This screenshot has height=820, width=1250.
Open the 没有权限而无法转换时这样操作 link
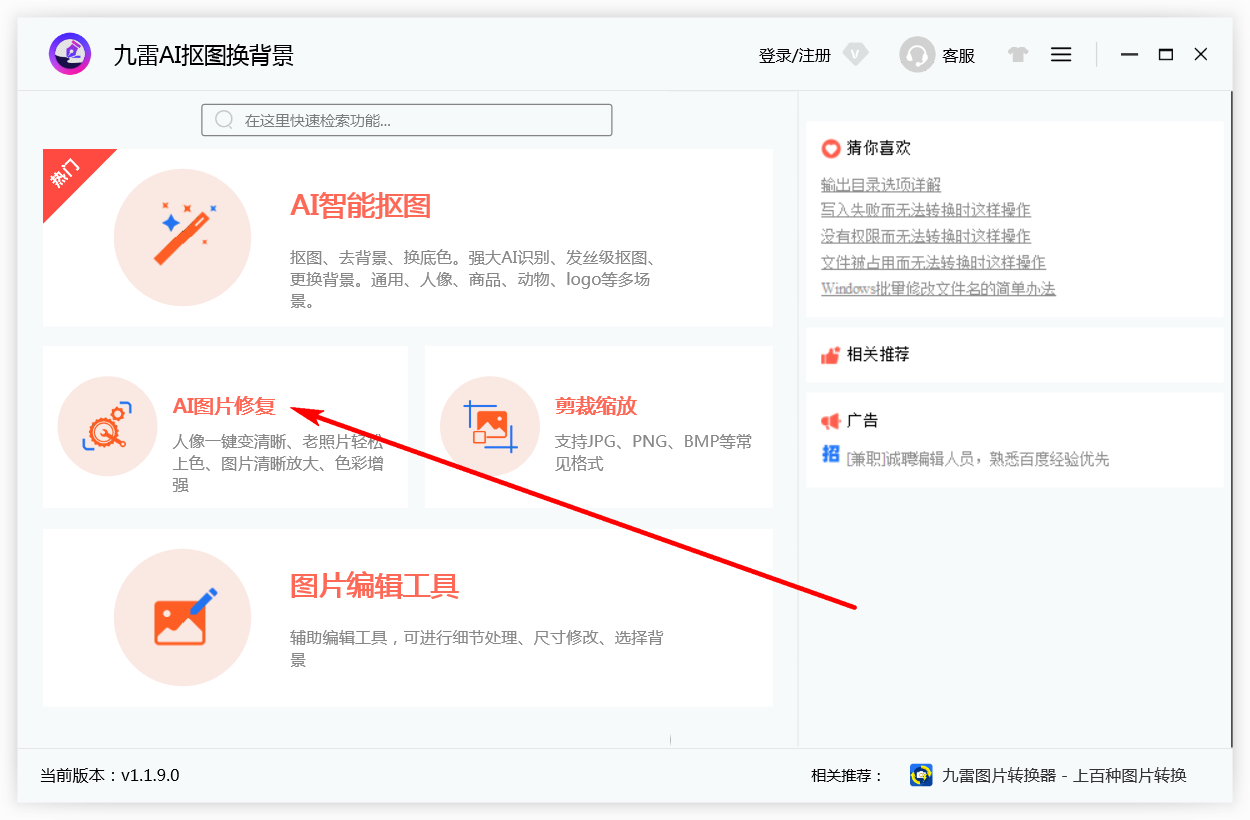pos(926,236)
